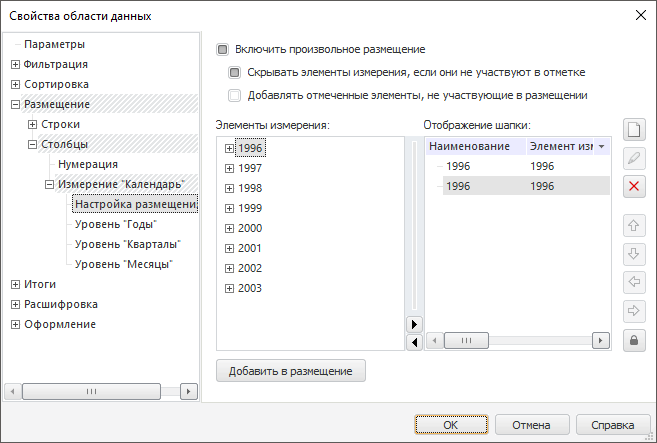Open 'Элемент изм' column header dropdown arrow
657x443 pixels.
coord(600,147)
